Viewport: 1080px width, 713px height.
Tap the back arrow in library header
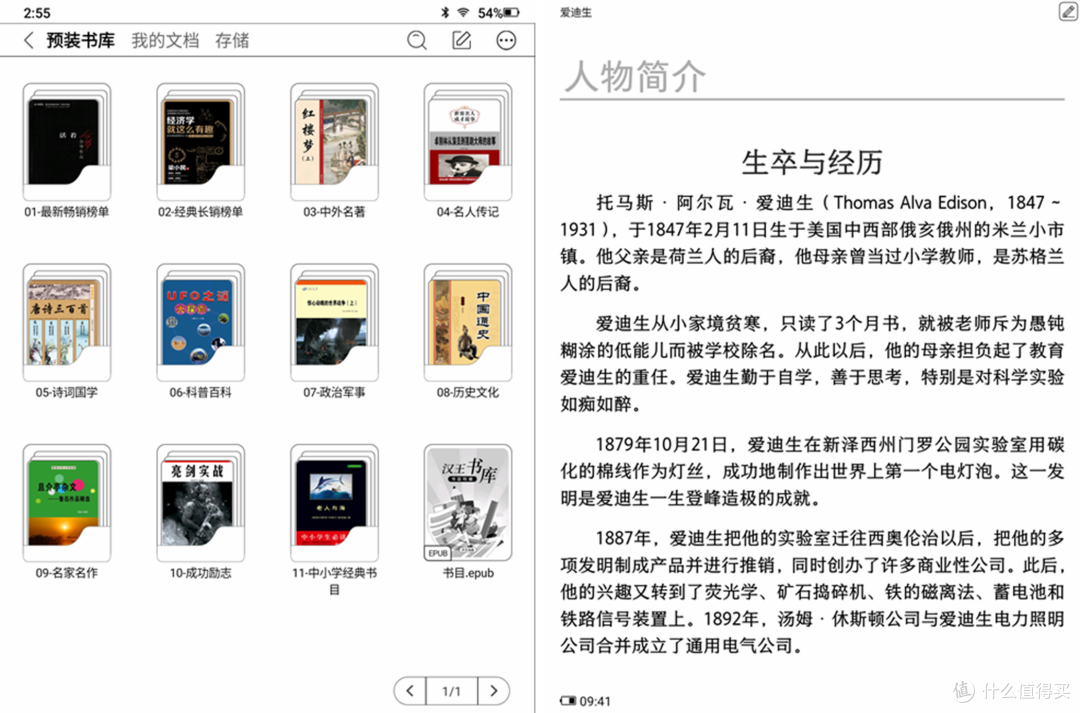coord(28,41)
